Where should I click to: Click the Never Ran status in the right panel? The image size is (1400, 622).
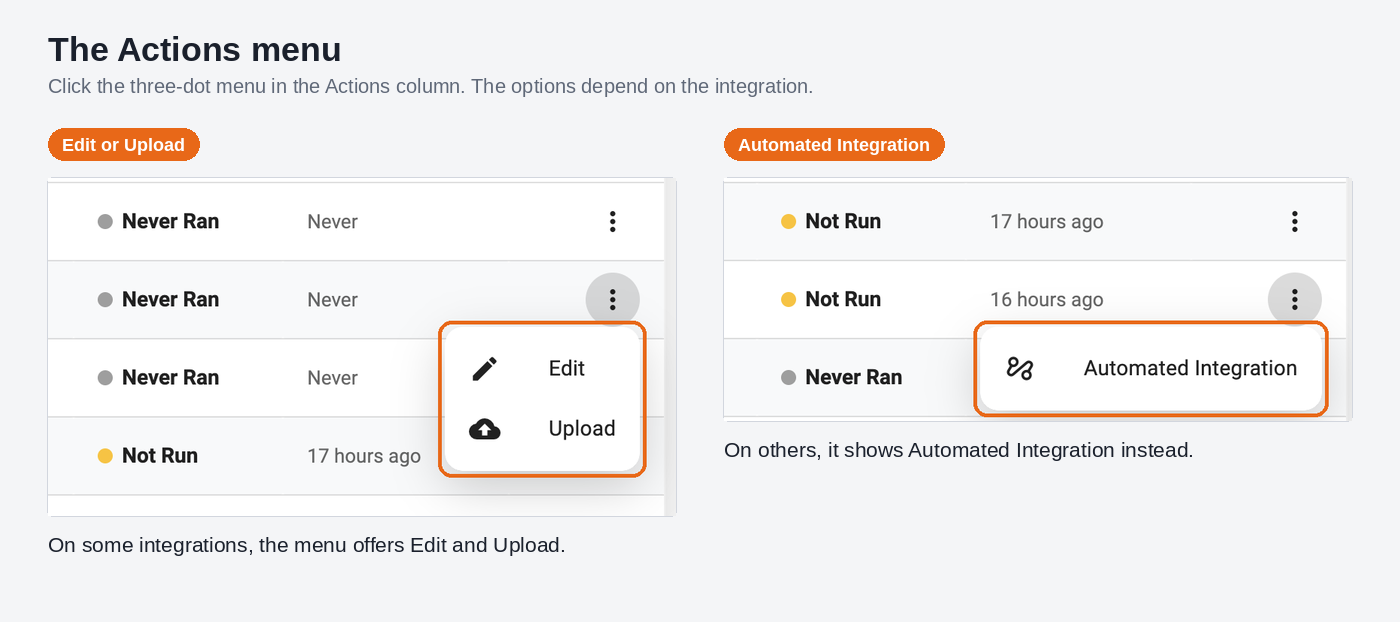(854, 378)
